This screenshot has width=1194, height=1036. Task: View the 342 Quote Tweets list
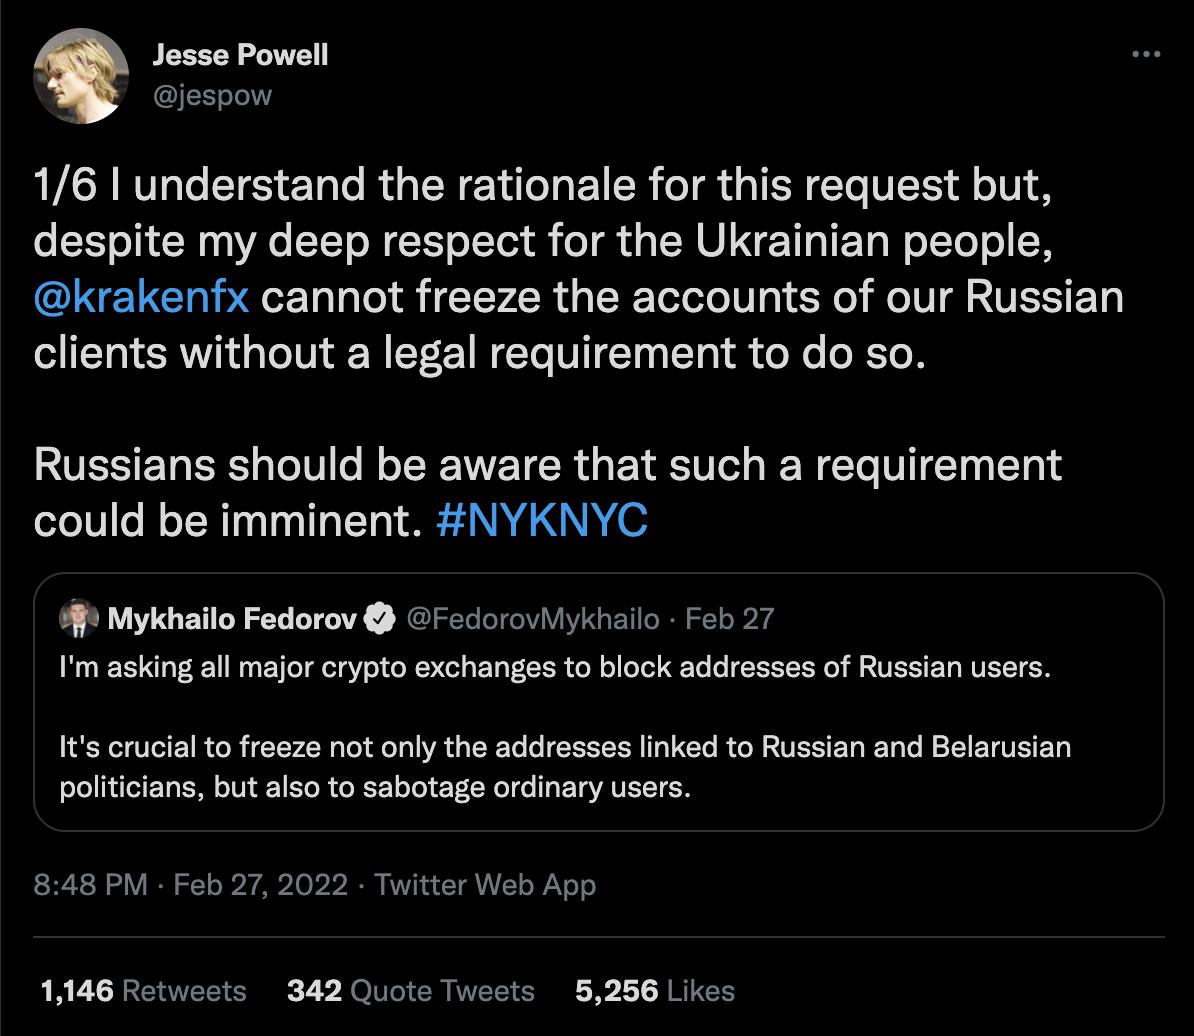pyautogui.click(x=410, y=991)
